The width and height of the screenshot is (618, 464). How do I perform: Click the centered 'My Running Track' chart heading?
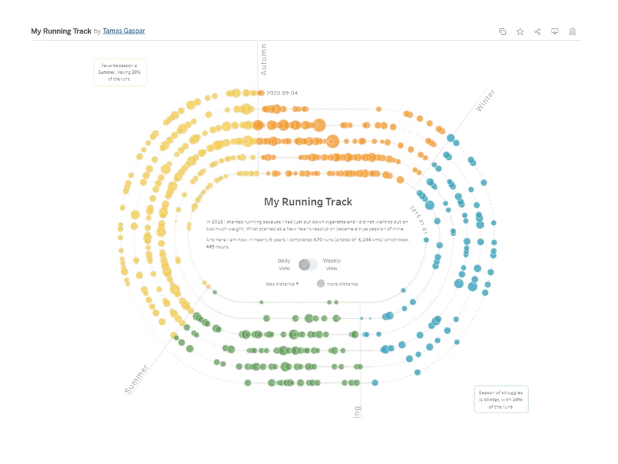pyautogui.click(x=308, y=202)
